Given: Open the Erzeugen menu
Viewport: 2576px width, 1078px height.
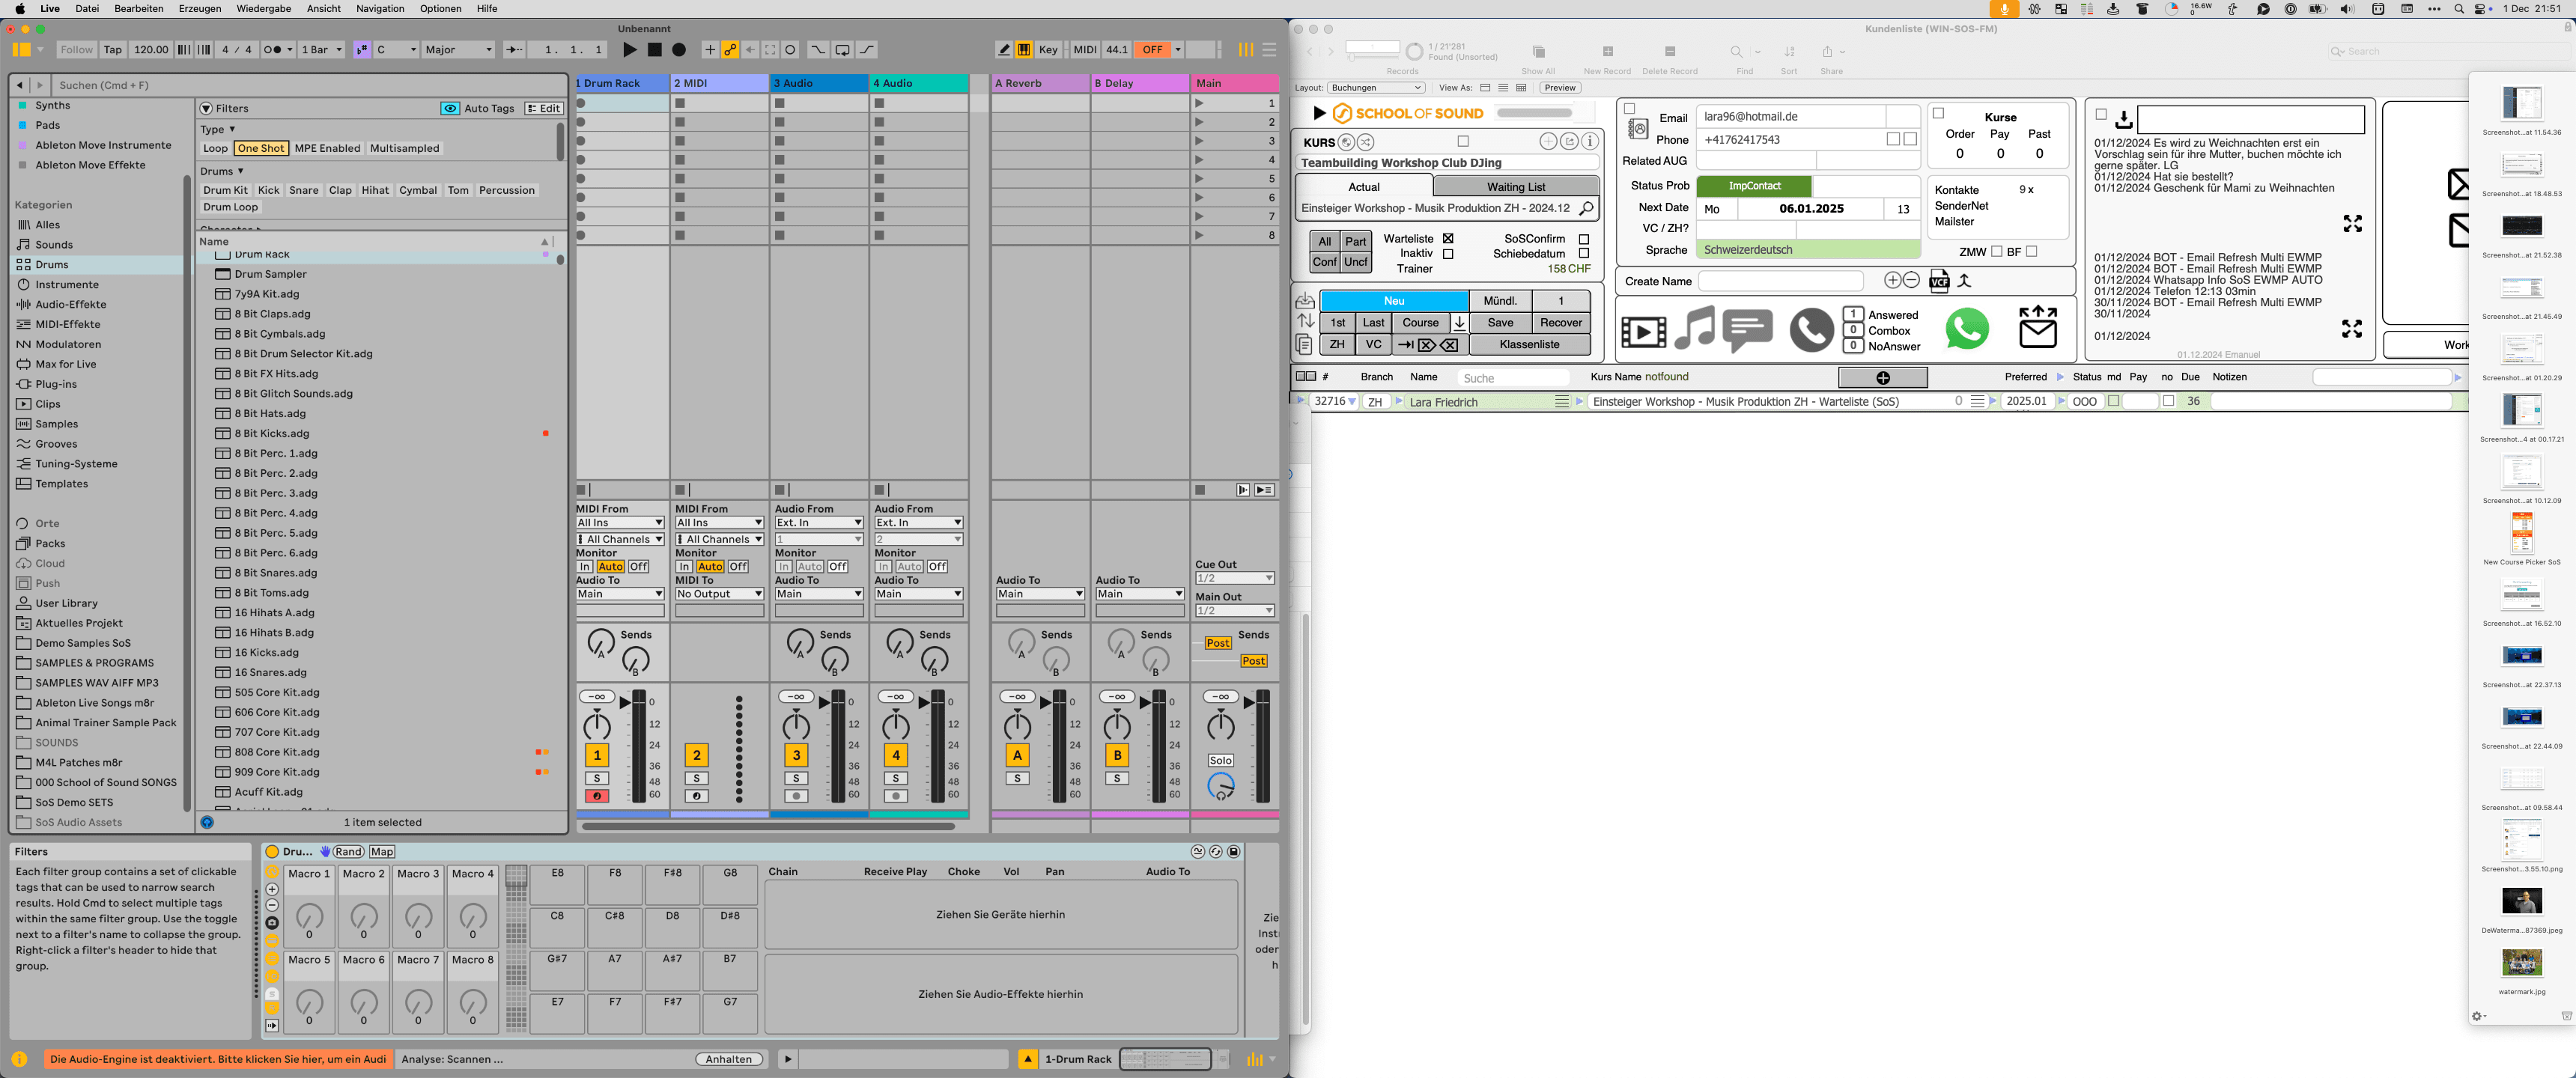Looking at the screenshot, I should pos(200,8).
